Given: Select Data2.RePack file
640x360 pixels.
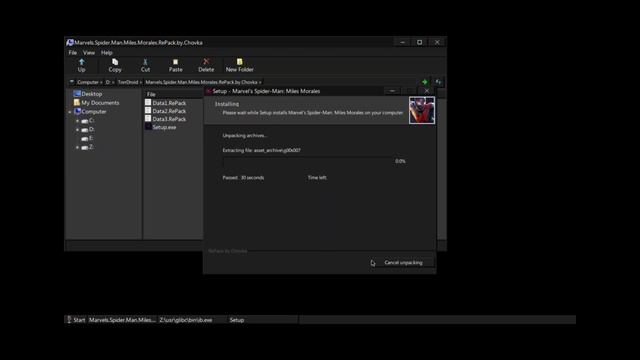Looking at the screenshot, I should coord(169,111).
